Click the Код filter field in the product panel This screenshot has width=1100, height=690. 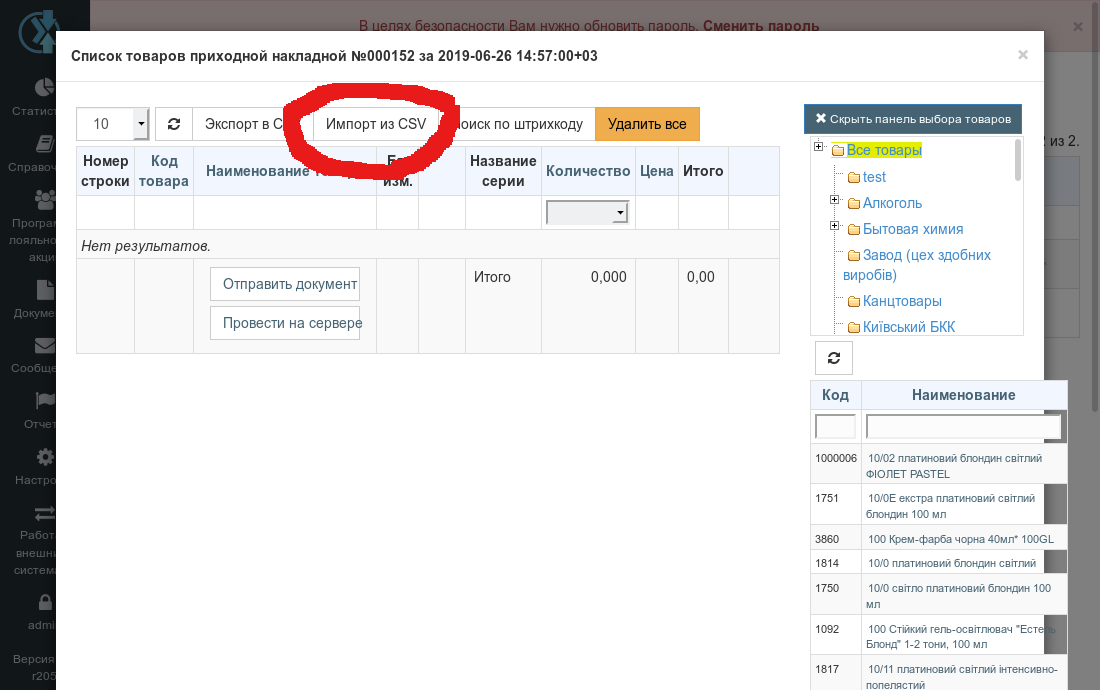[835, 426]
